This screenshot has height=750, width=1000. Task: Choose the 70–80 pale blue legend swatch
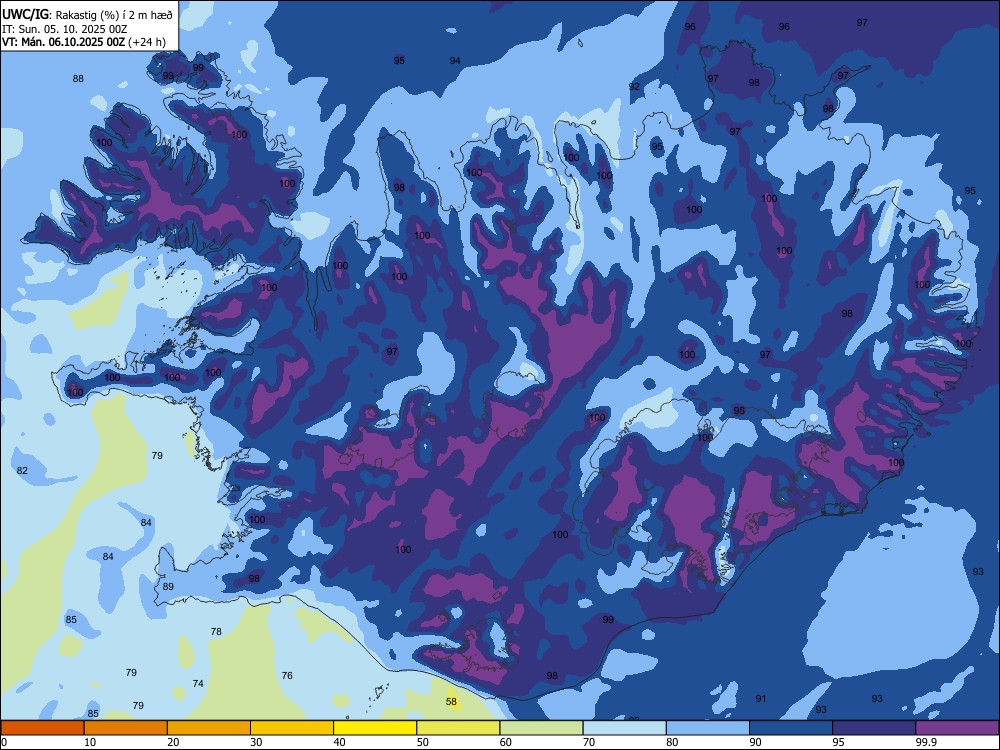pos(624,728)
